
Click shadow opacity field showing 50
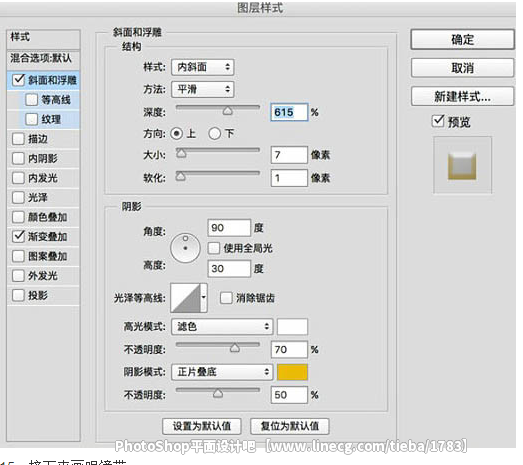click(289, 395)
